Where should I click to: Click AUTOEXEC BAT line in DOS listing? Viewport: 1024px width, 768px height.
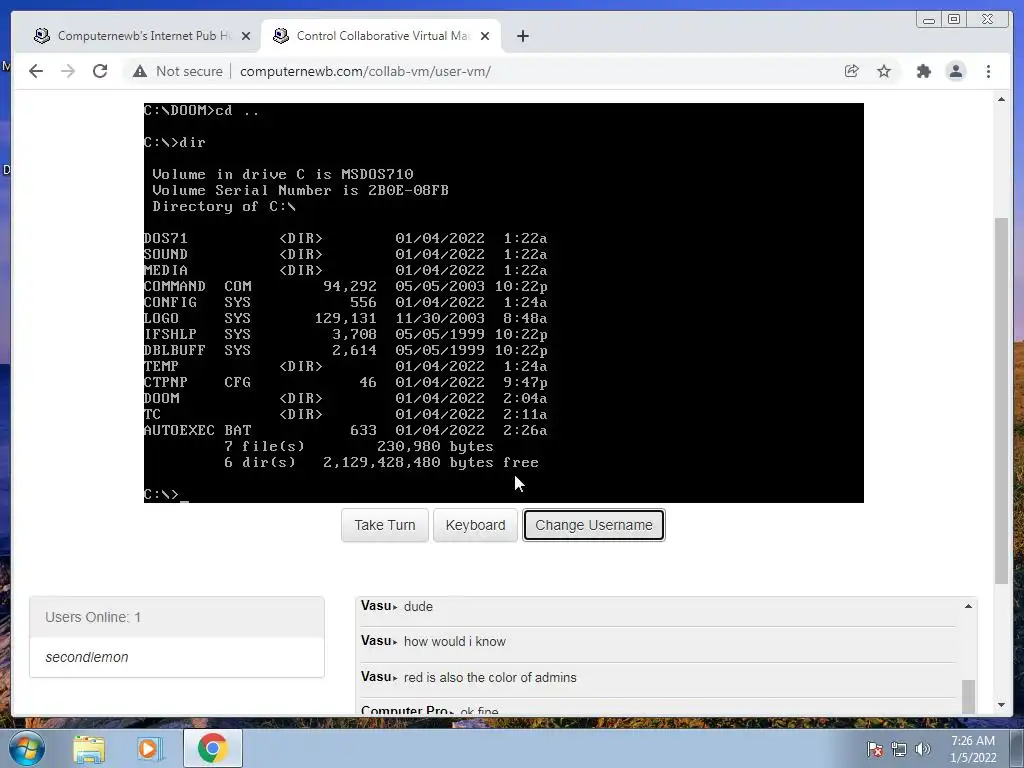coord(345,430)
